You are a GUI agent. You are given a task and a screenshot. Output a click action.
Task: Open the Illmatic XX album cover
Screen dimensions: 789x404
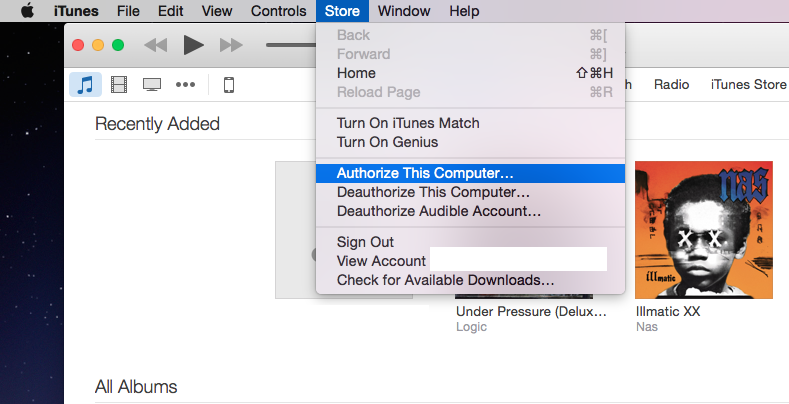pos(703,229)
